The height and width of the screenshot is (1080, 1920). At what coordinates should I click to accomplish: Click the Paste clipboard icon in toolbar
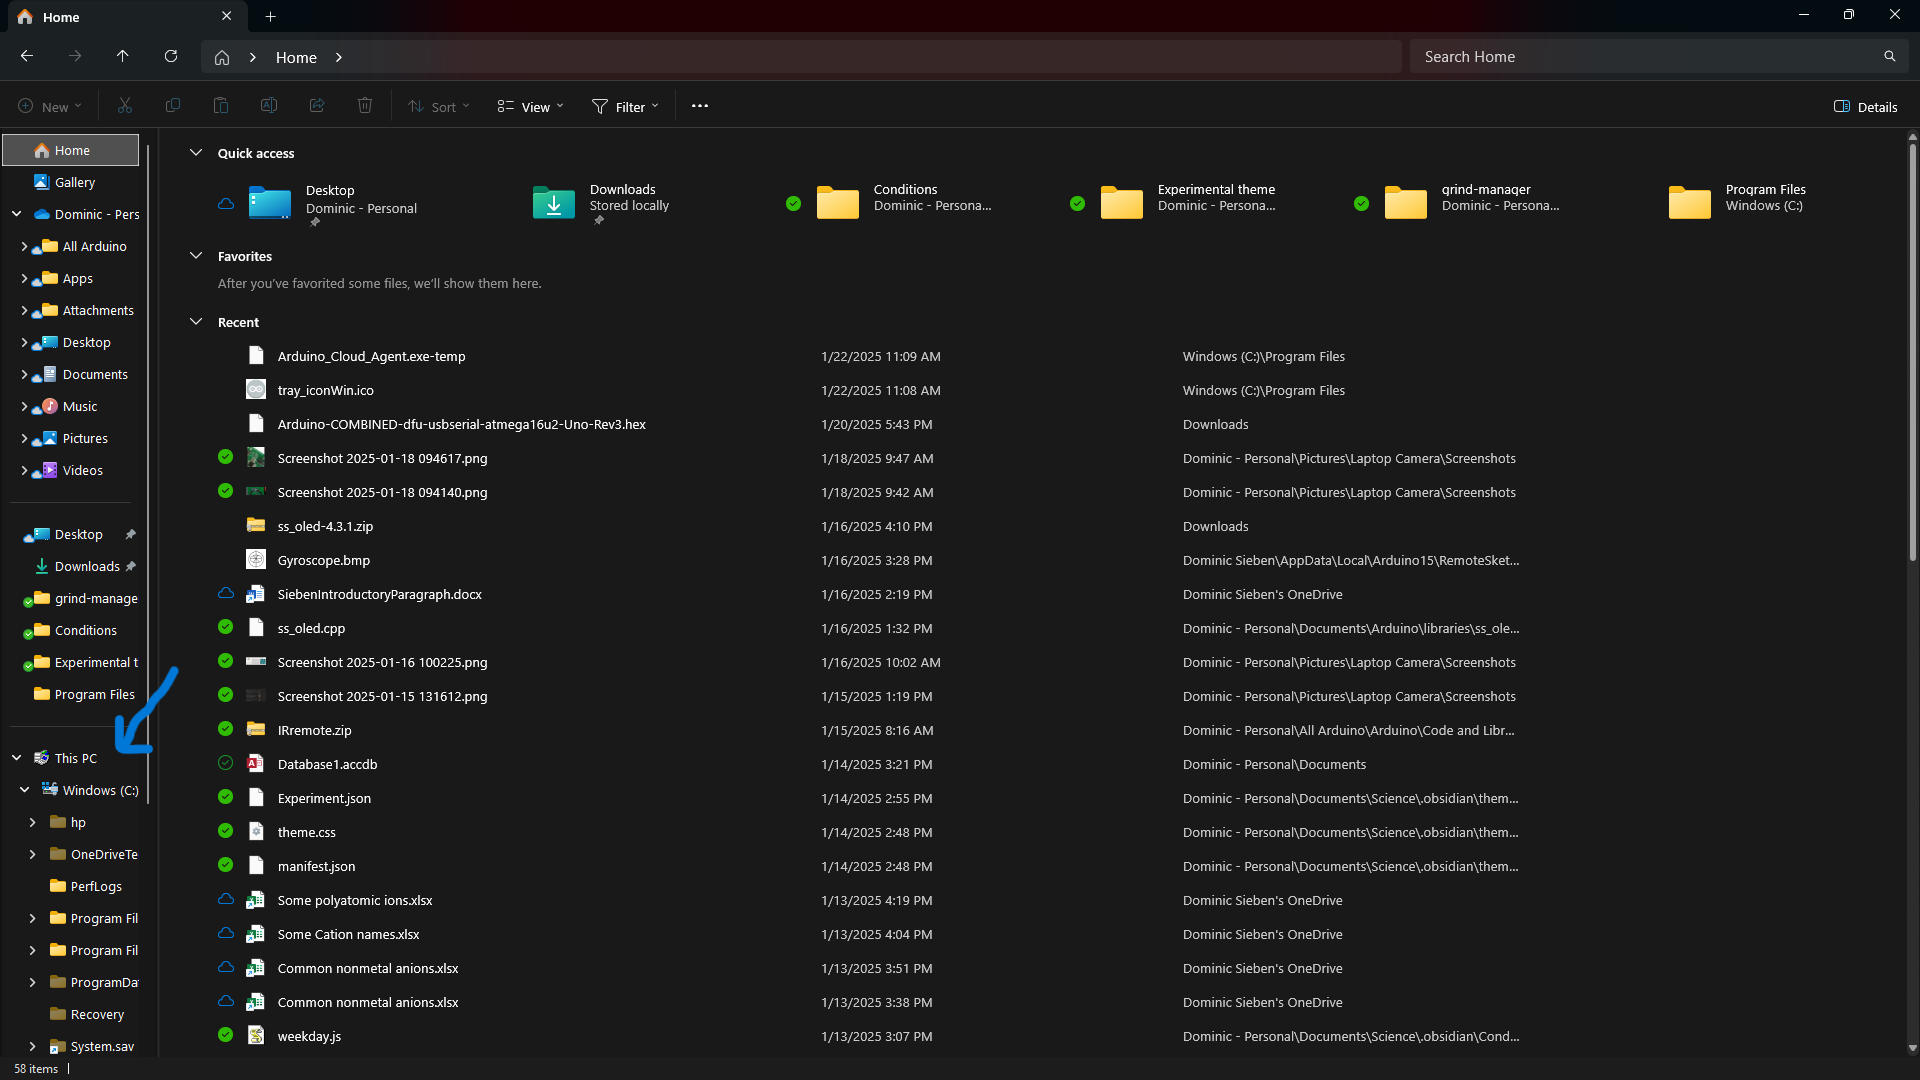coord(221,106)
